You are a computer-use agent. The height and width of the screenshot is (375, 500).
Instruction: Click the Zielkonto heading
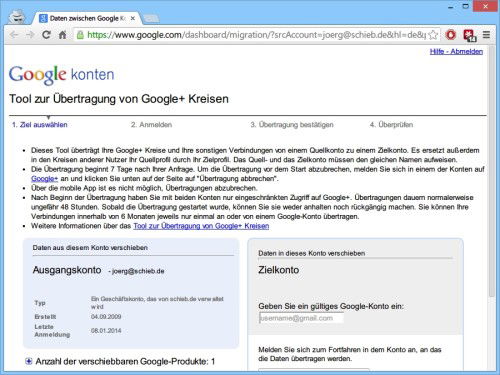[x=279, y=270]
